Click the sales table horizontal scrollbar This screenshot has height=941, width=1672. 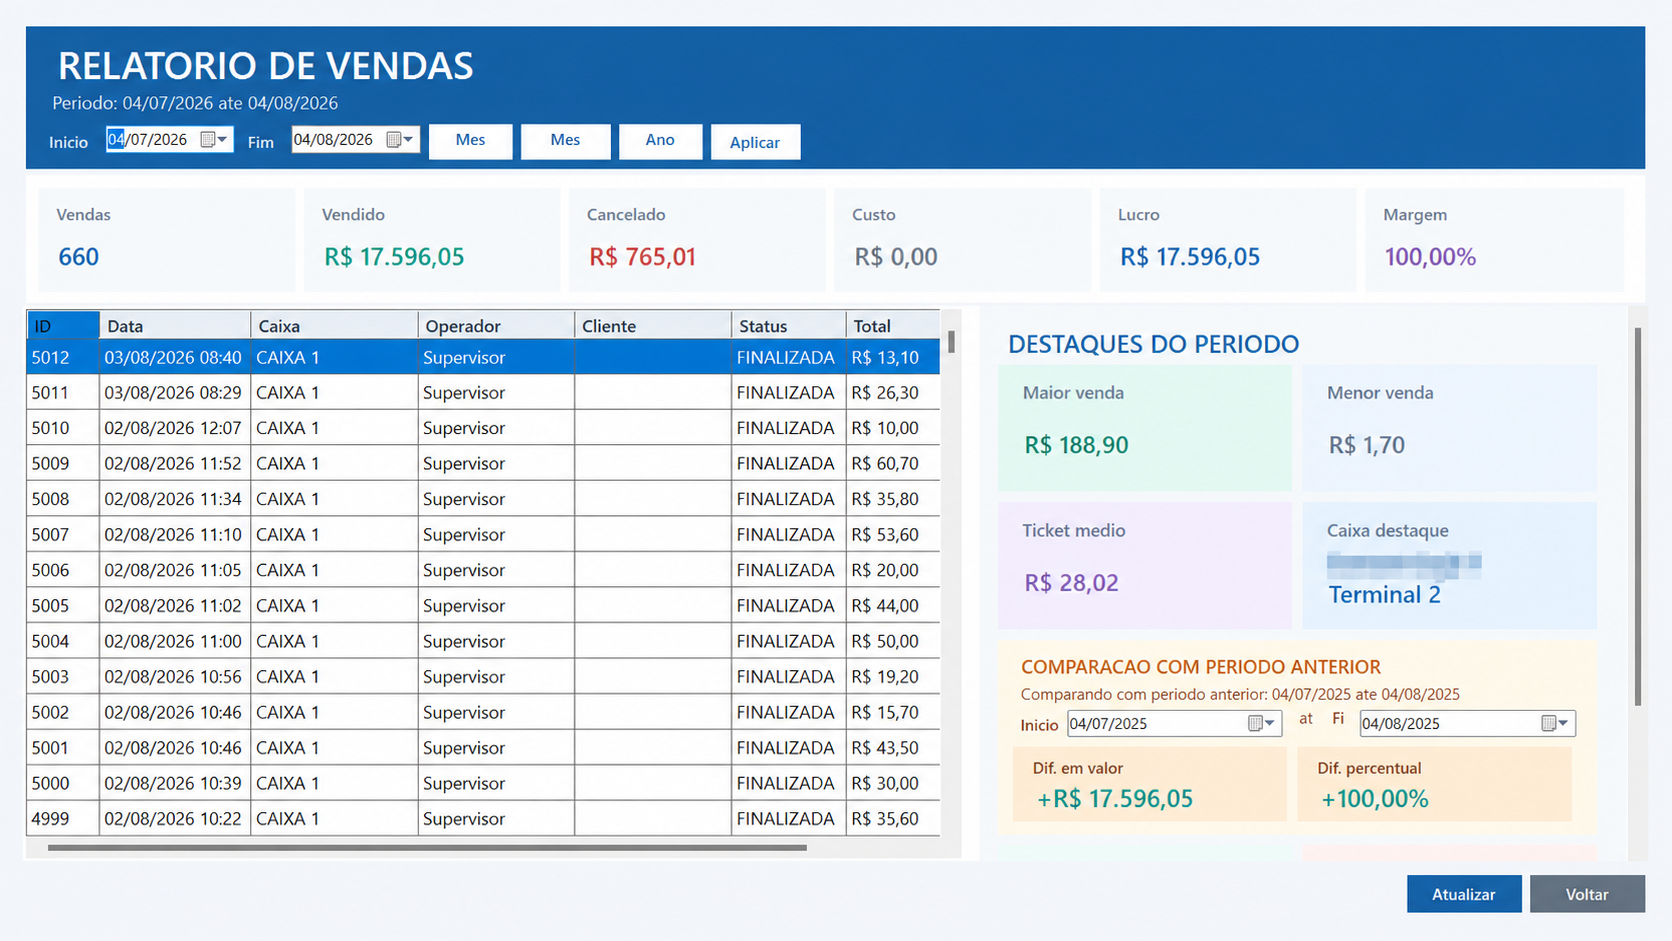(427, 848)
